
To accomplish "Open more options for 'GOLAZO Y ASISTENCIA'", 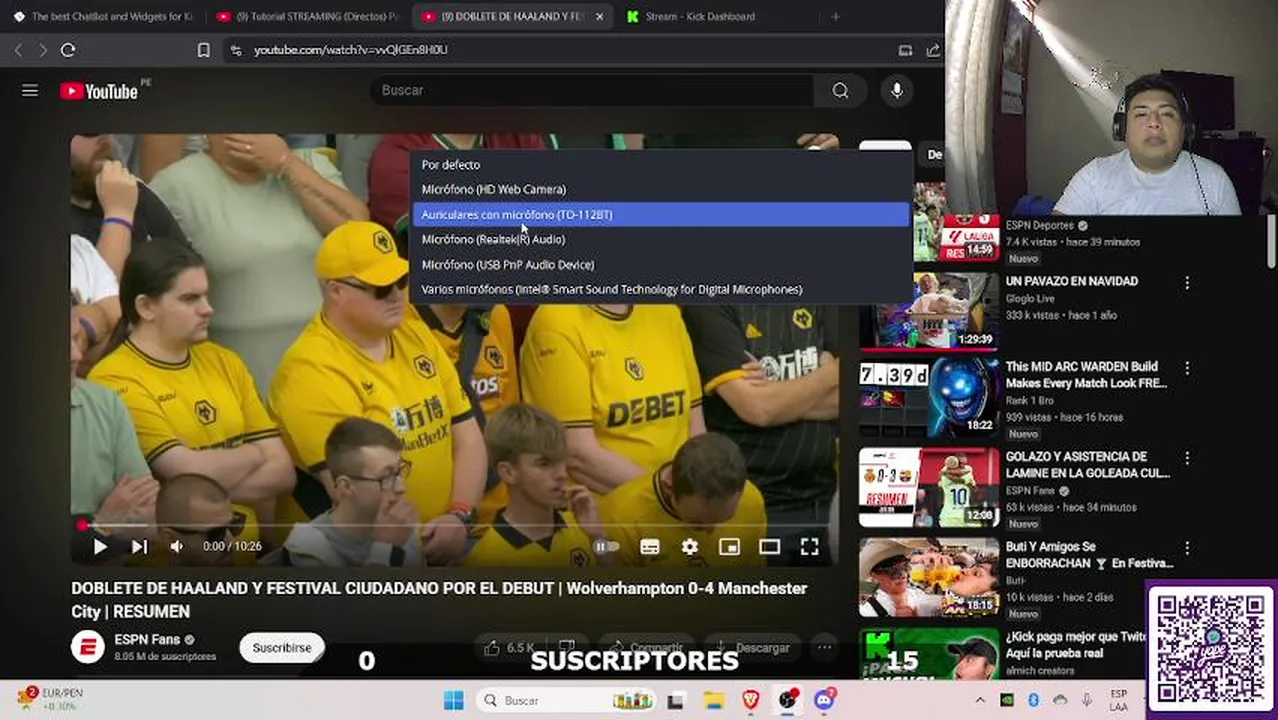I will (x=1187, y=458).
